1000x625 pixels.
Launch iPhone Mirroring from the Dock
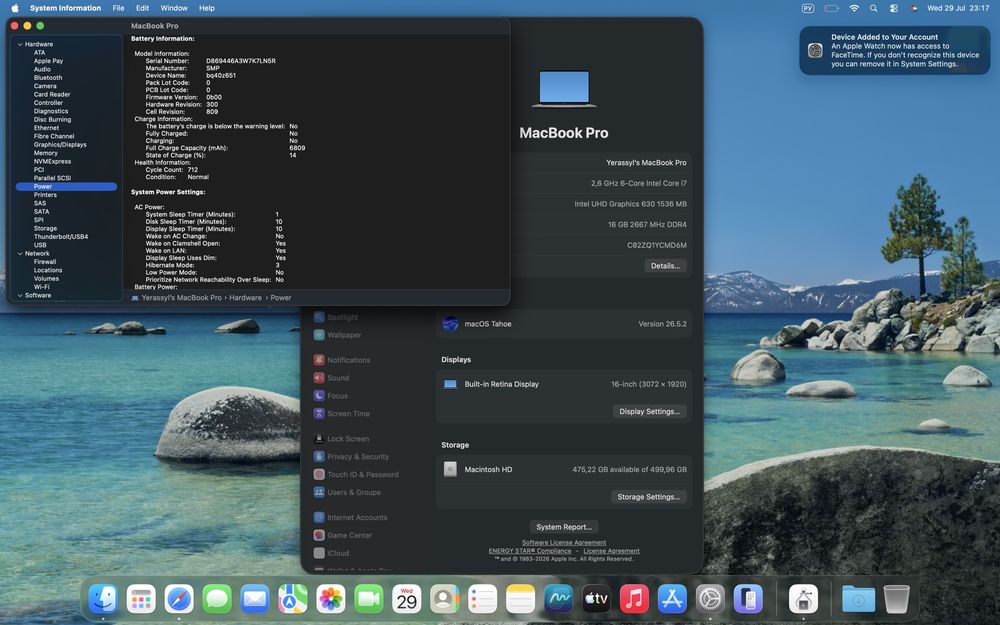(x=748, y=599)
